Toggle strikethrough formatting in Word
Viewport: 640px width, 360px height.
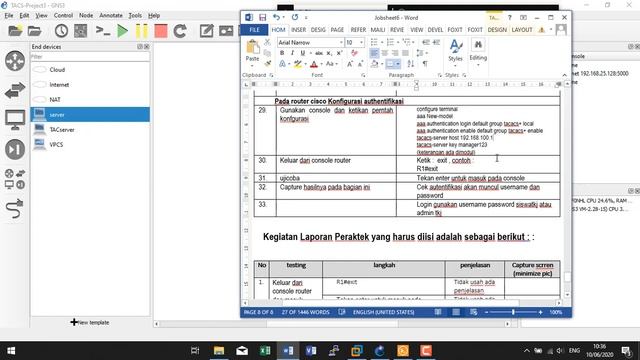click(319, 53)
